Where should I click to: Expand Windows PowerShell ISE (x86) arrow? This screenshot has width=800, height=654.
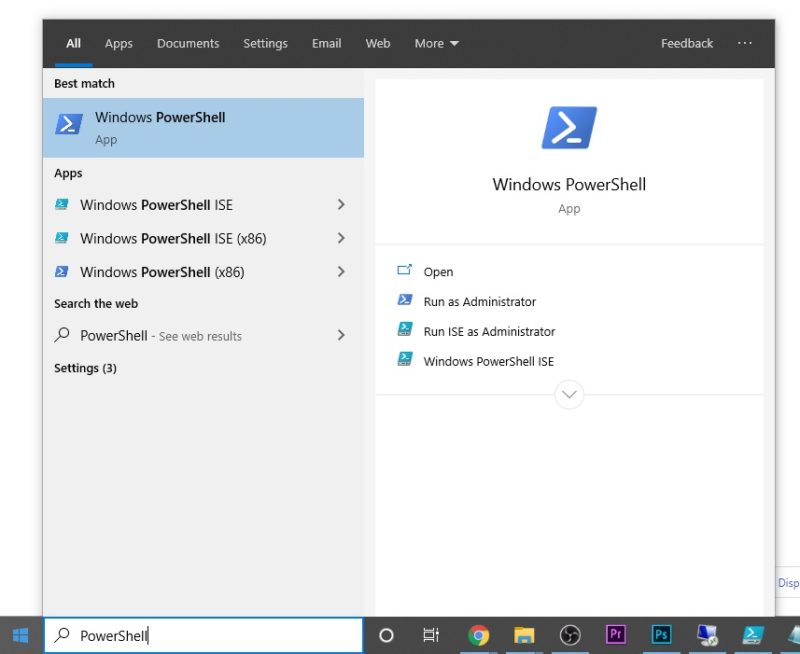(341, 238)
